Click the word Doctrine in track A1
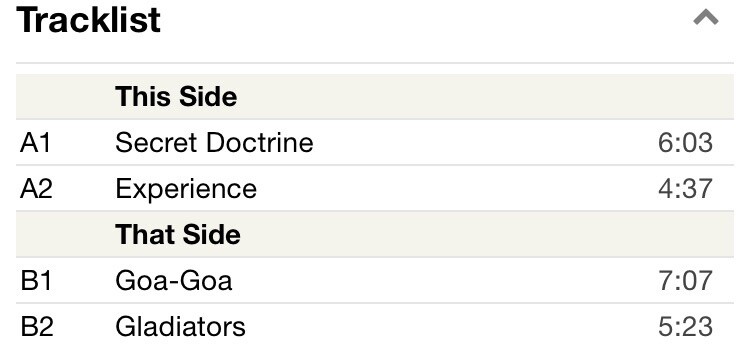 click(x=260, y=142)
